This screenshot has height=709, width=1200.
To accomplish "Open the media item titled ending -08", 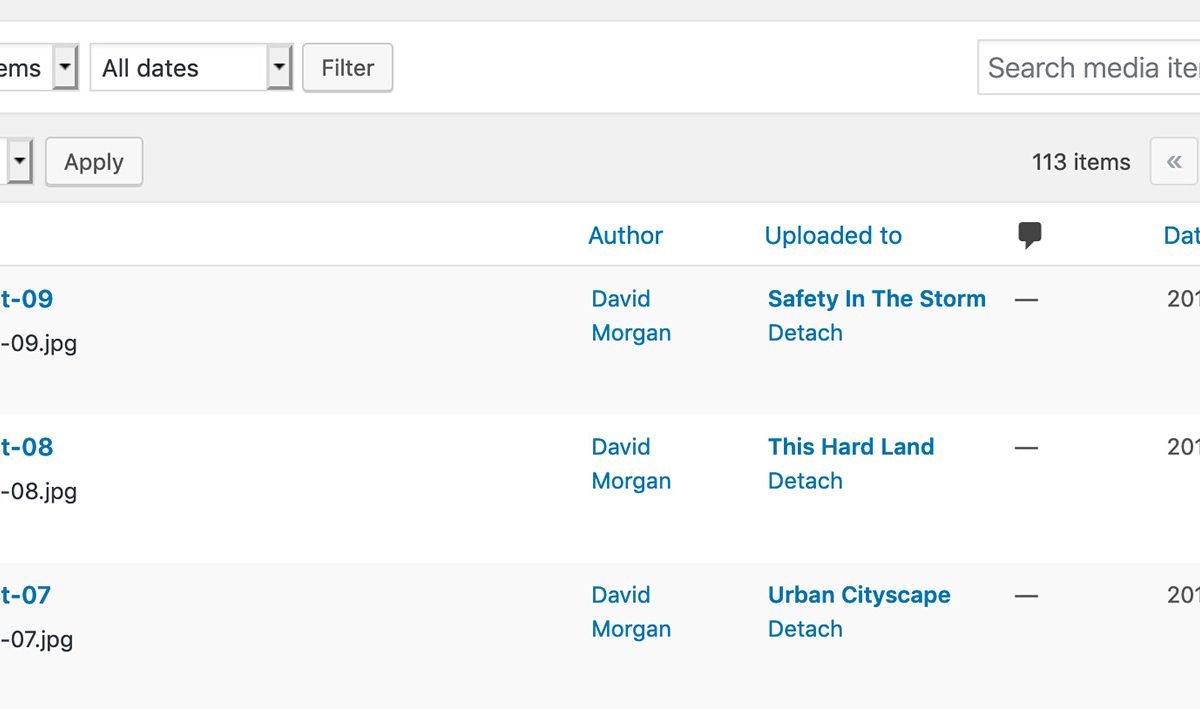I will tap(26, 447).
